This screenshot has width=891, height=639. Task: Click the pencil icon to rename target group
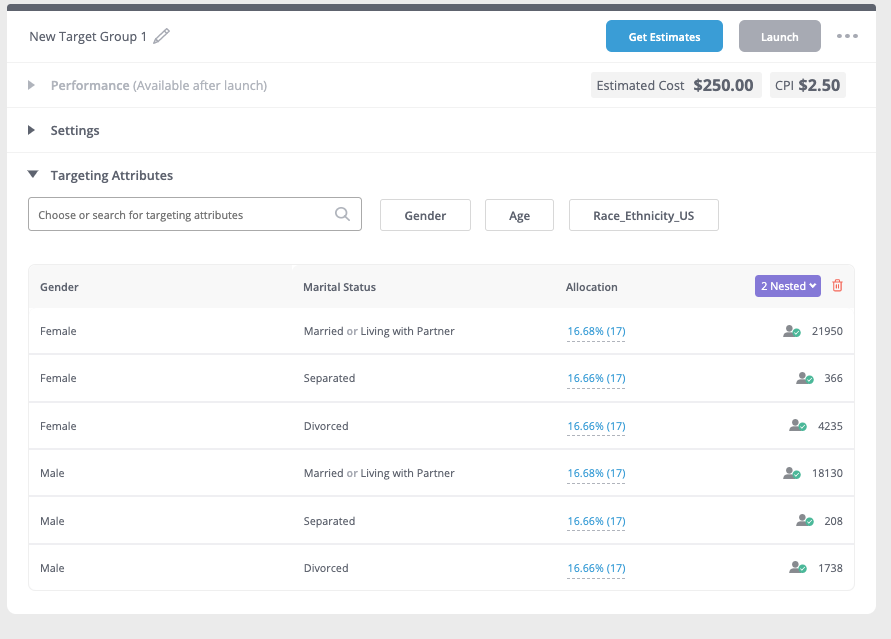click(x=161, y=36)
